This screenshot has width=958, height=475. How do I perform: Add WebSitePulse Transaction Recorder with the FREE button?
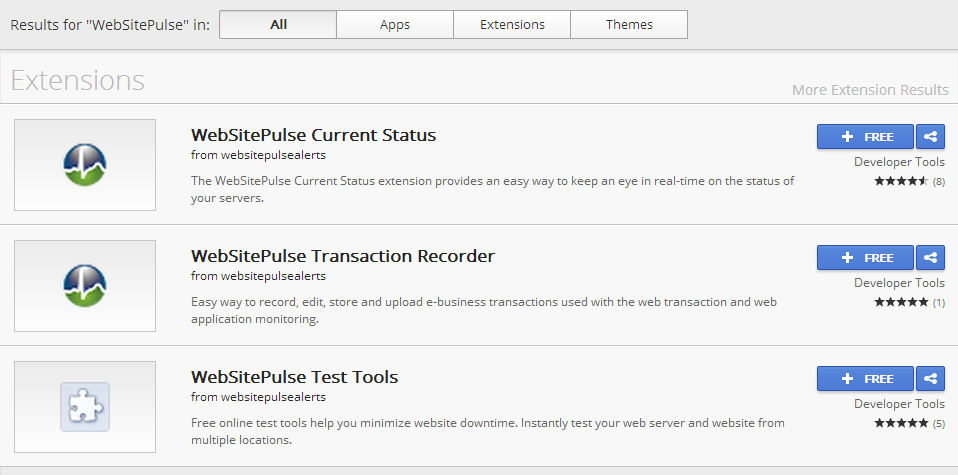coord(865,258)
